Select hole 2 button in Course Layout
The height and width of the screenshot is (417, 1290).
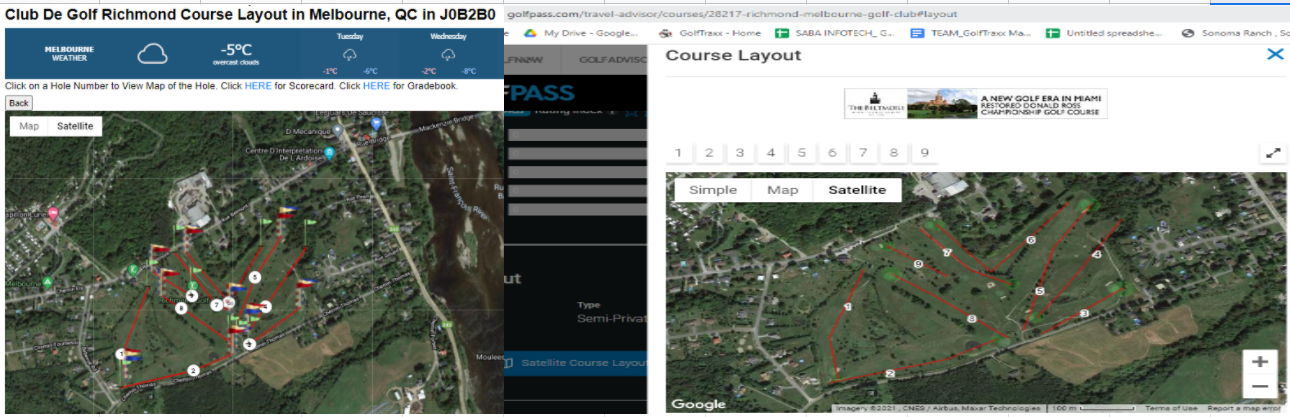click(x=709, y=153)
